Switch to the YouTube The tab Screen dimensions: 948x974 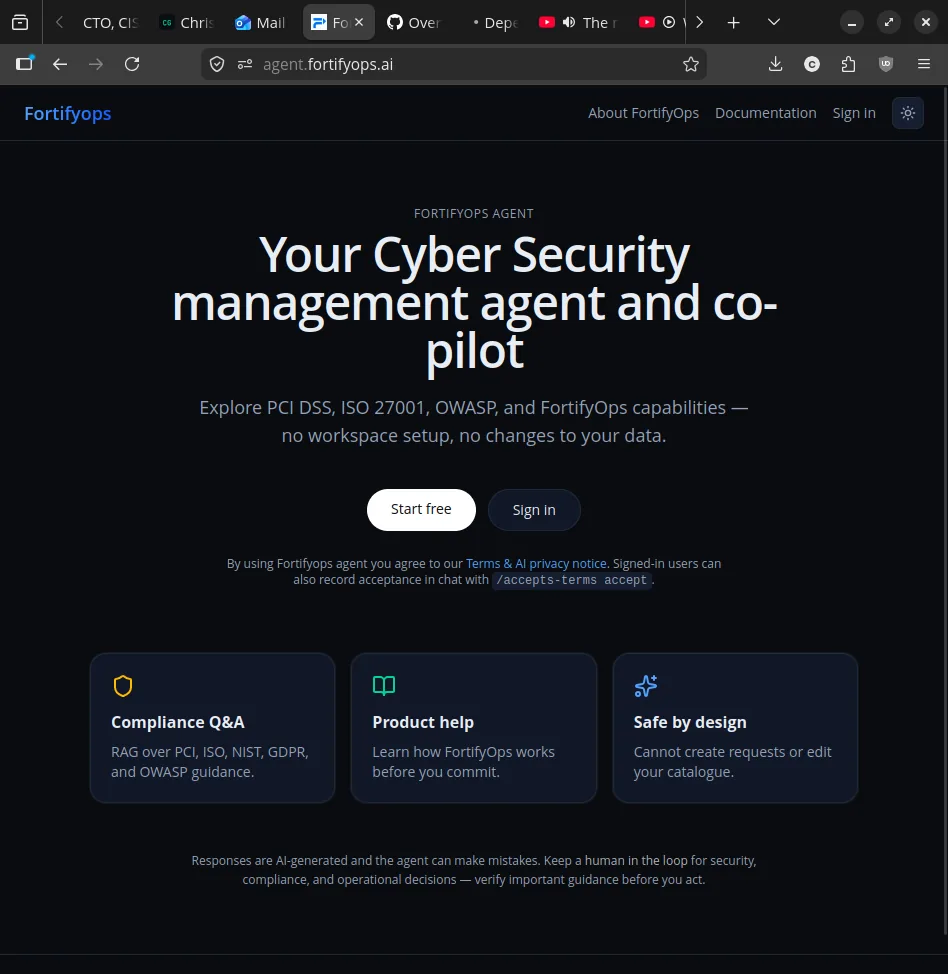pos(598,23)
